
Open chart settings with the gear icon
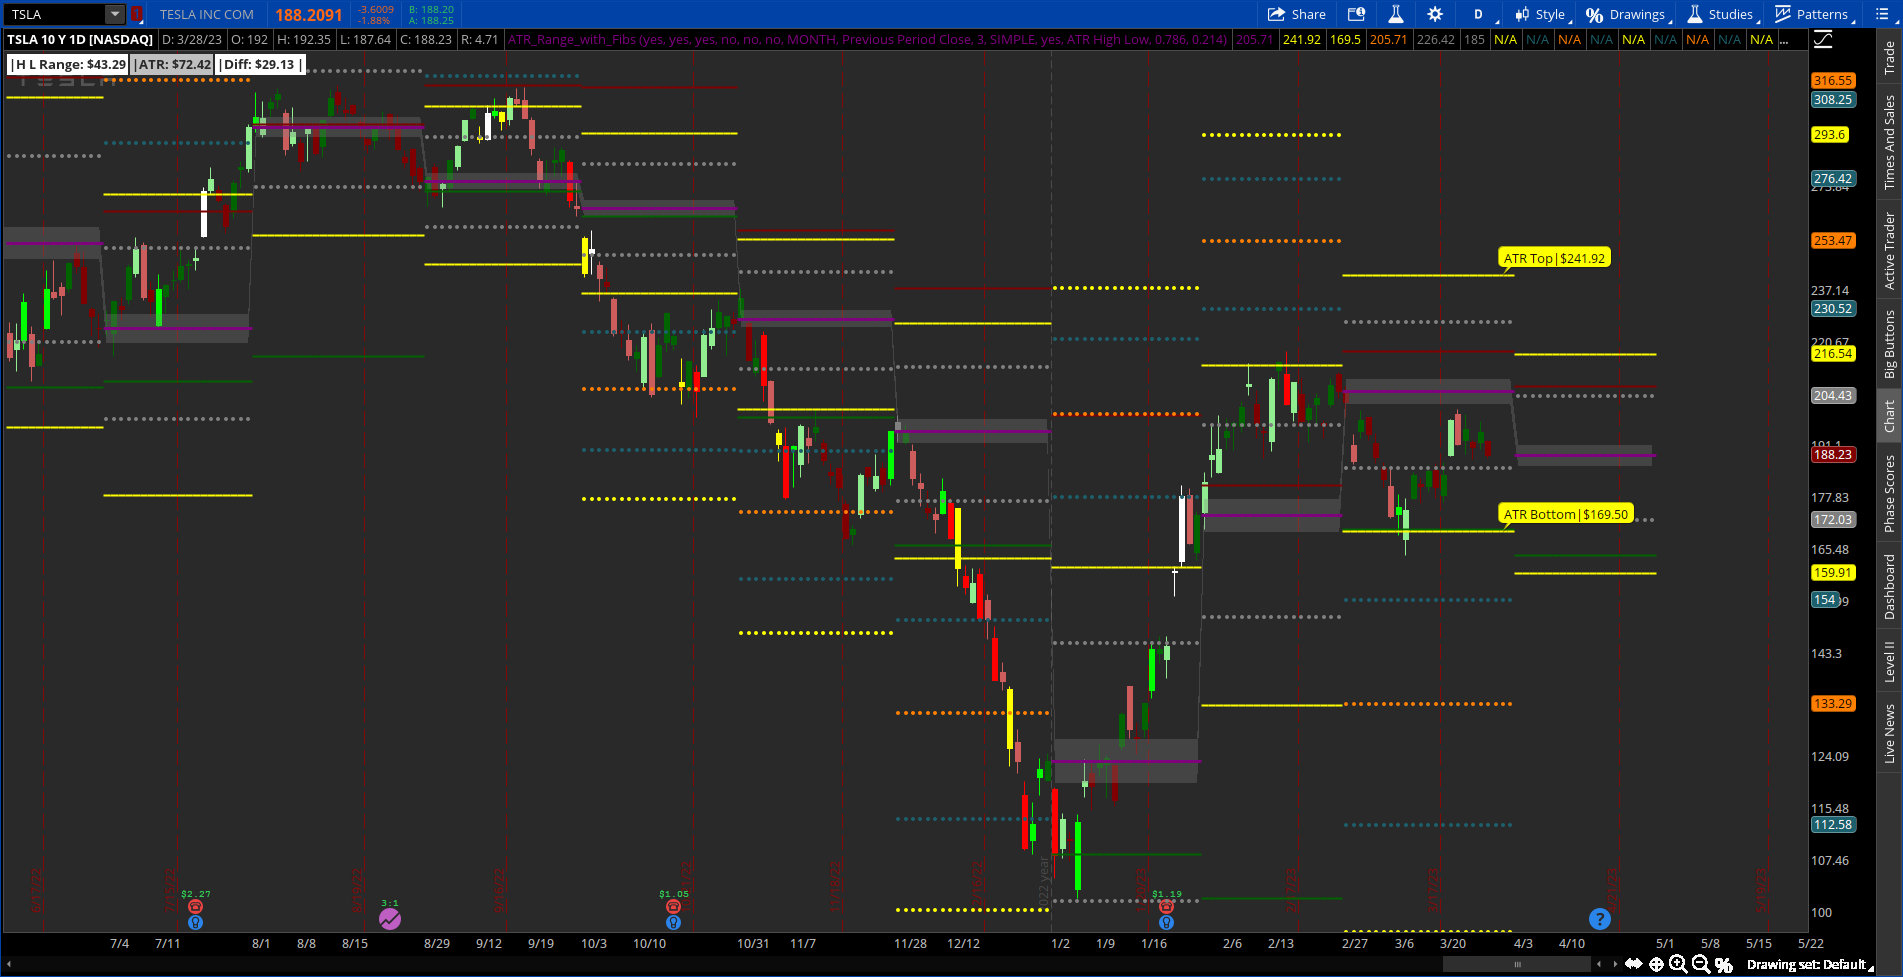1435,14
